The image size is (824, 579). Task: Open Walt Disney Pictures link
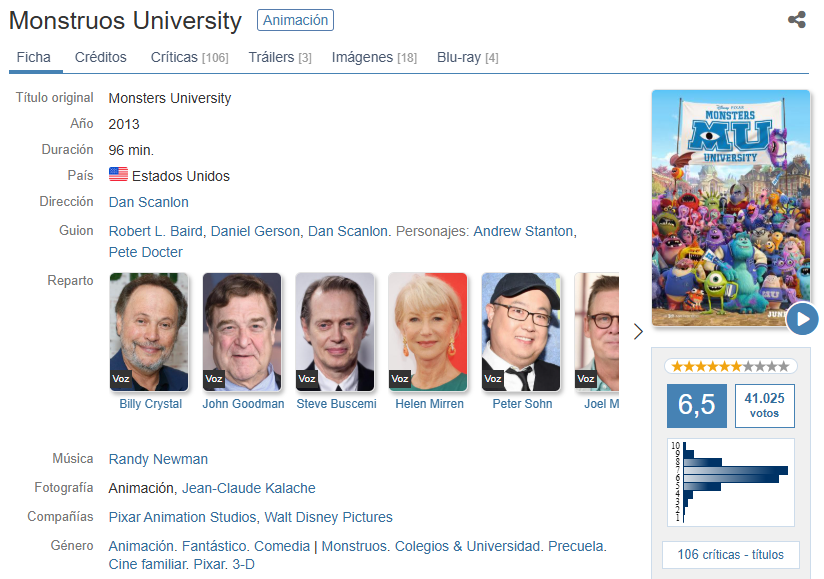(328, 517)
